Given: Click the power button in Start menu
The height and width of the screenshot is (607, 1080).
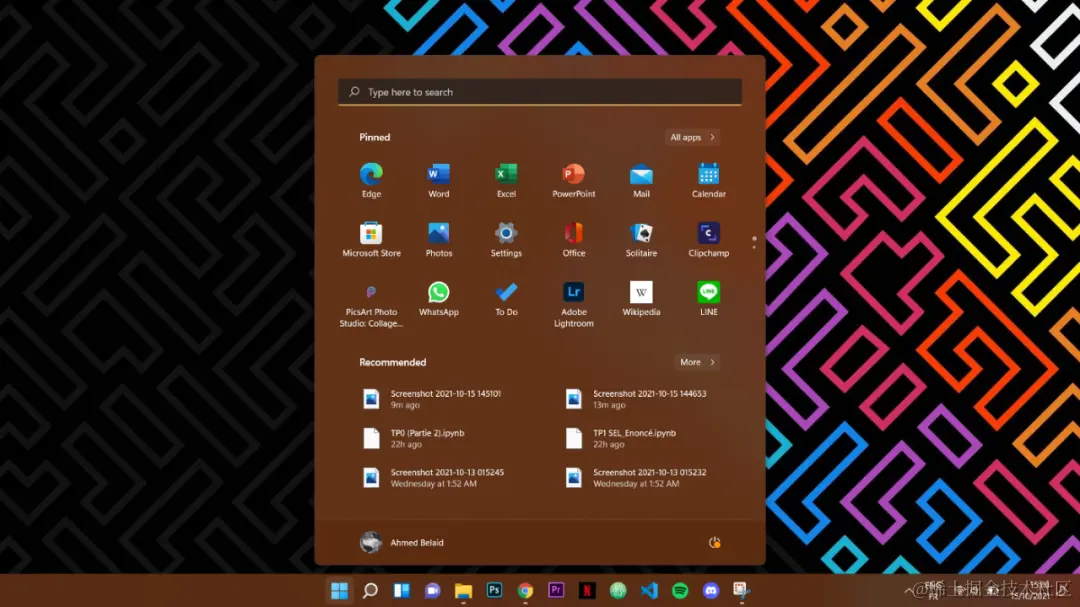Looking at the screenshot, I should [714, 543].
